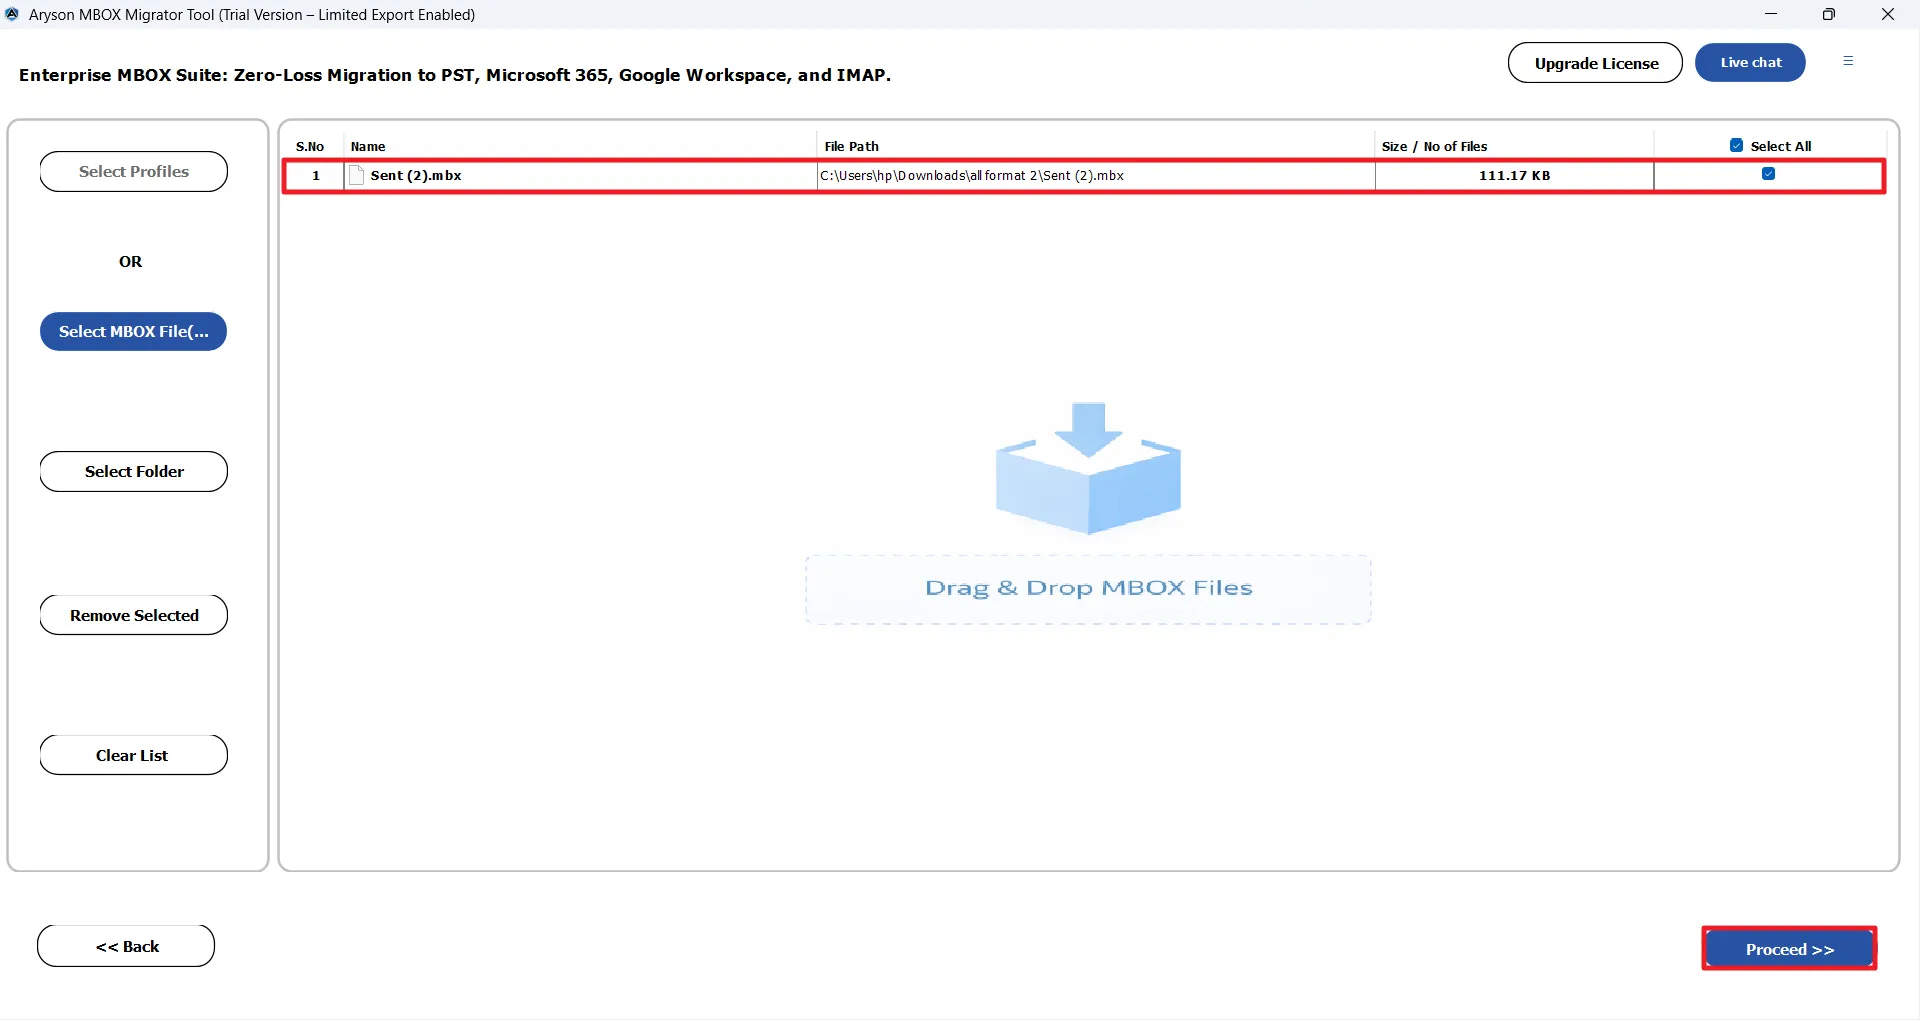Toggle the Select All checkbox

pos(1736,146)
